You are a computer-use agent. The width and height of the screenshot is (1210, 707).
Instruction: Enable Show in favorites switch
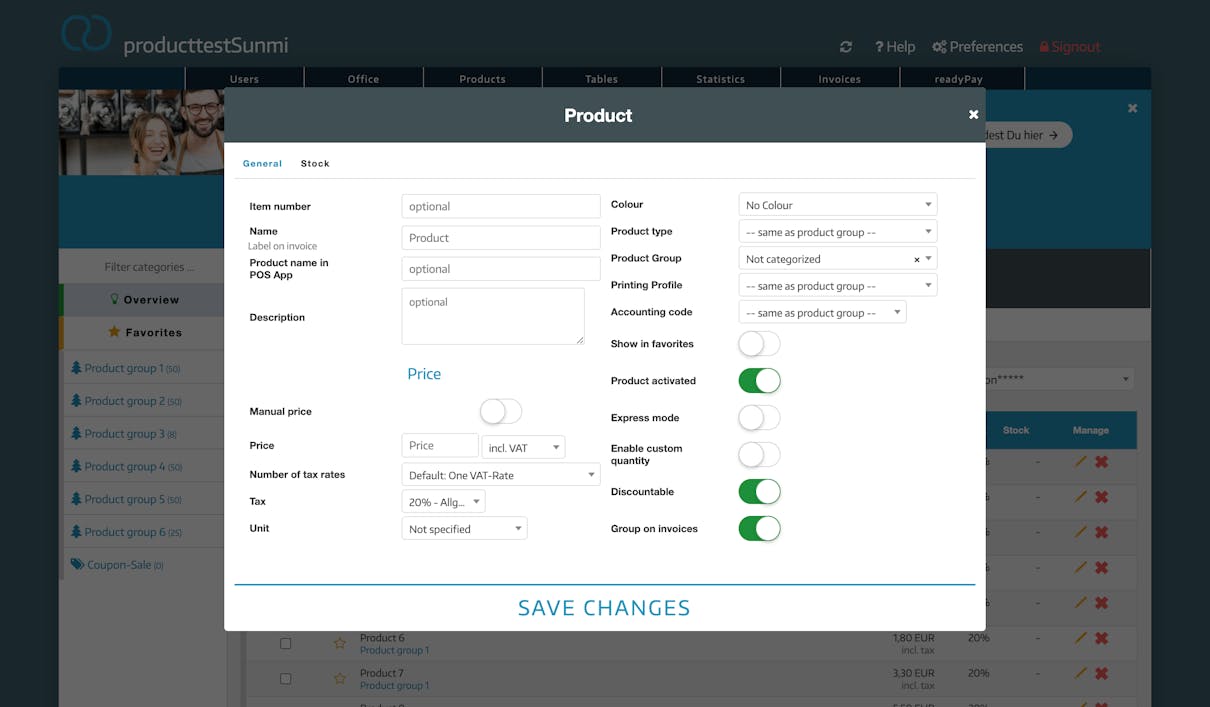759,344
